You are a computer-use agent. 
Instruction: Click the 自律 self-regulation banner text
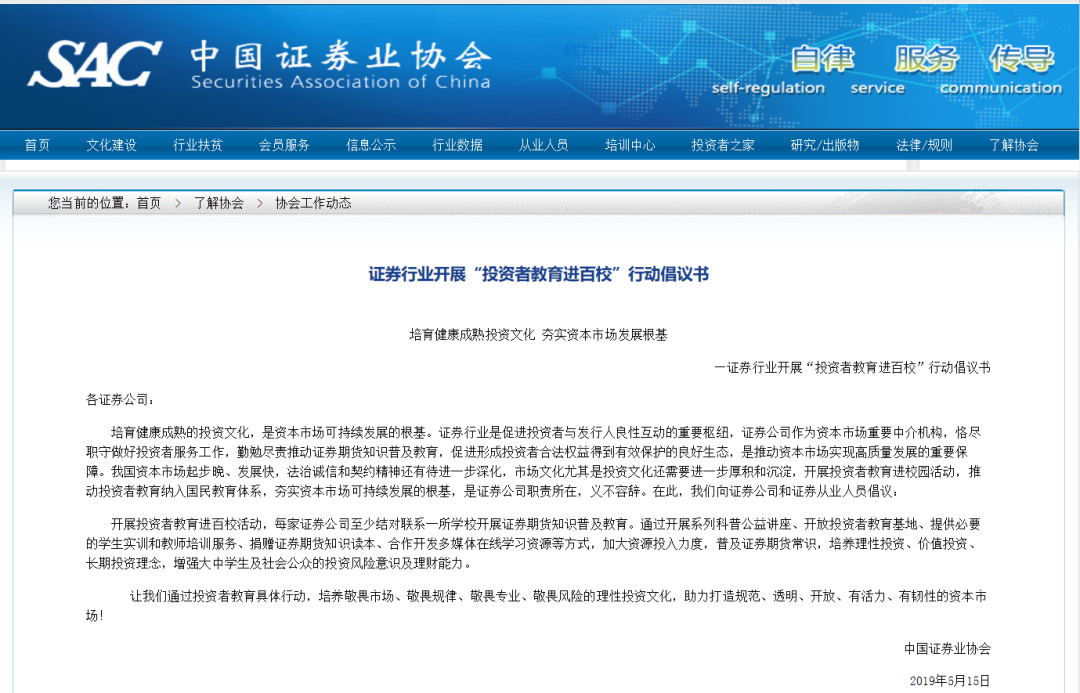tap(823, 60)
